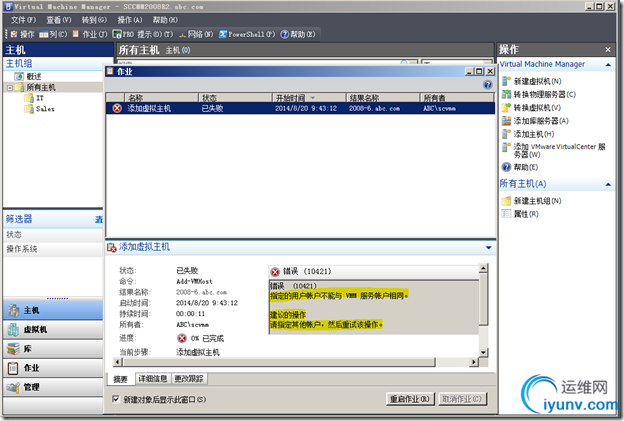
Task: Click 帮助 in the actions pane
Action: pyautogui.click(x=520, y=167)
